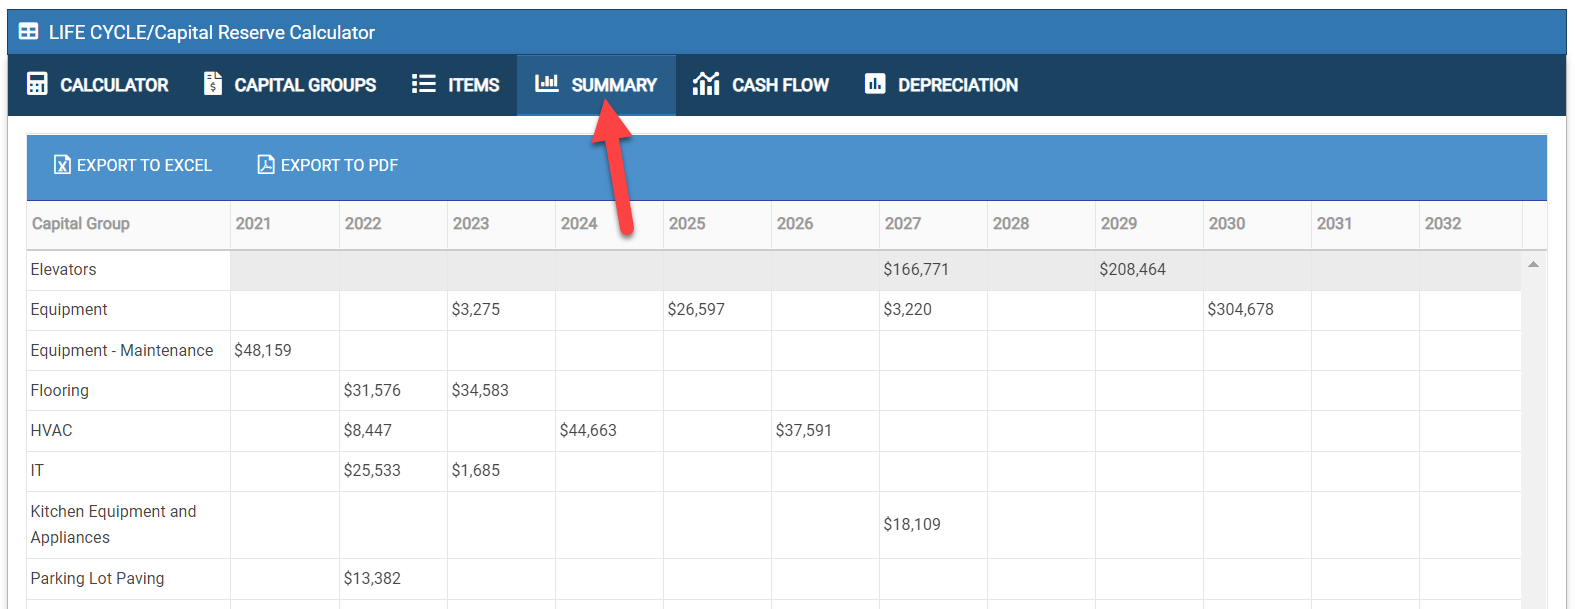Screen dimensions: 1575x609
Task: Click the 2027 column header
Action: [902, 224]
